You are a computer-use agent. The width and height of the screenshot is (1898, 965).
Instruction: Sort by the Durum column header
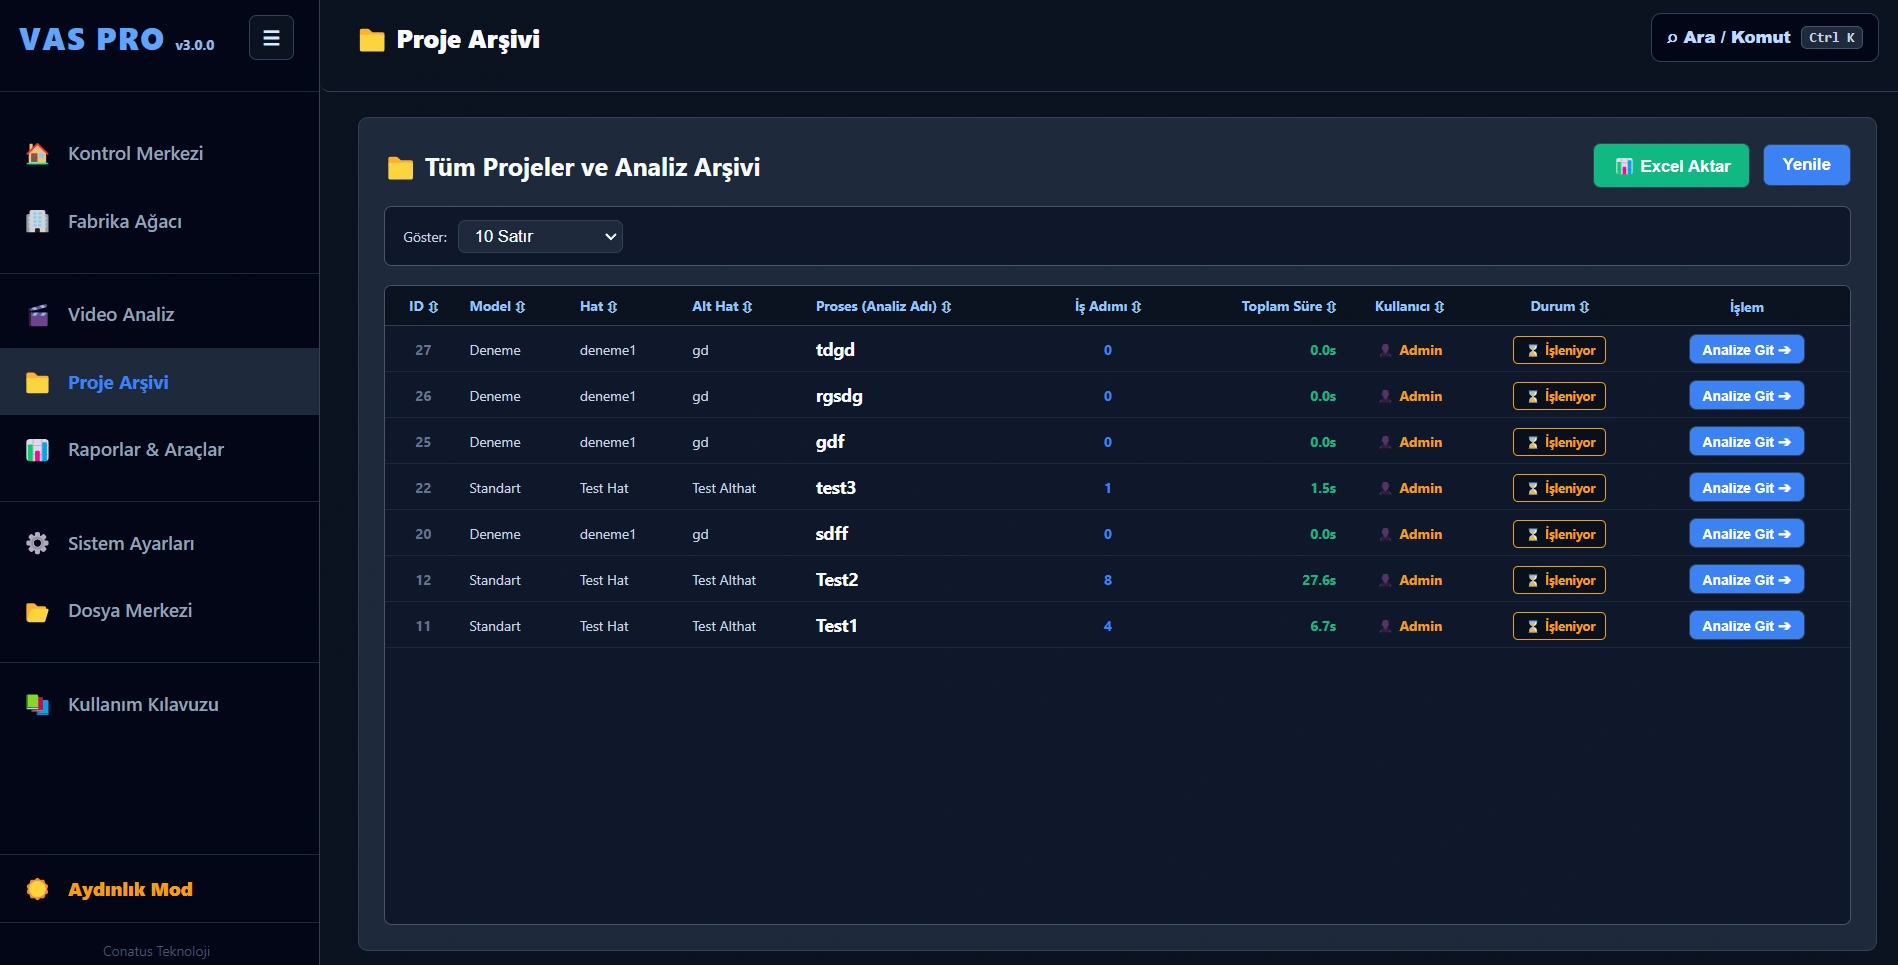tap(1559, 307)
